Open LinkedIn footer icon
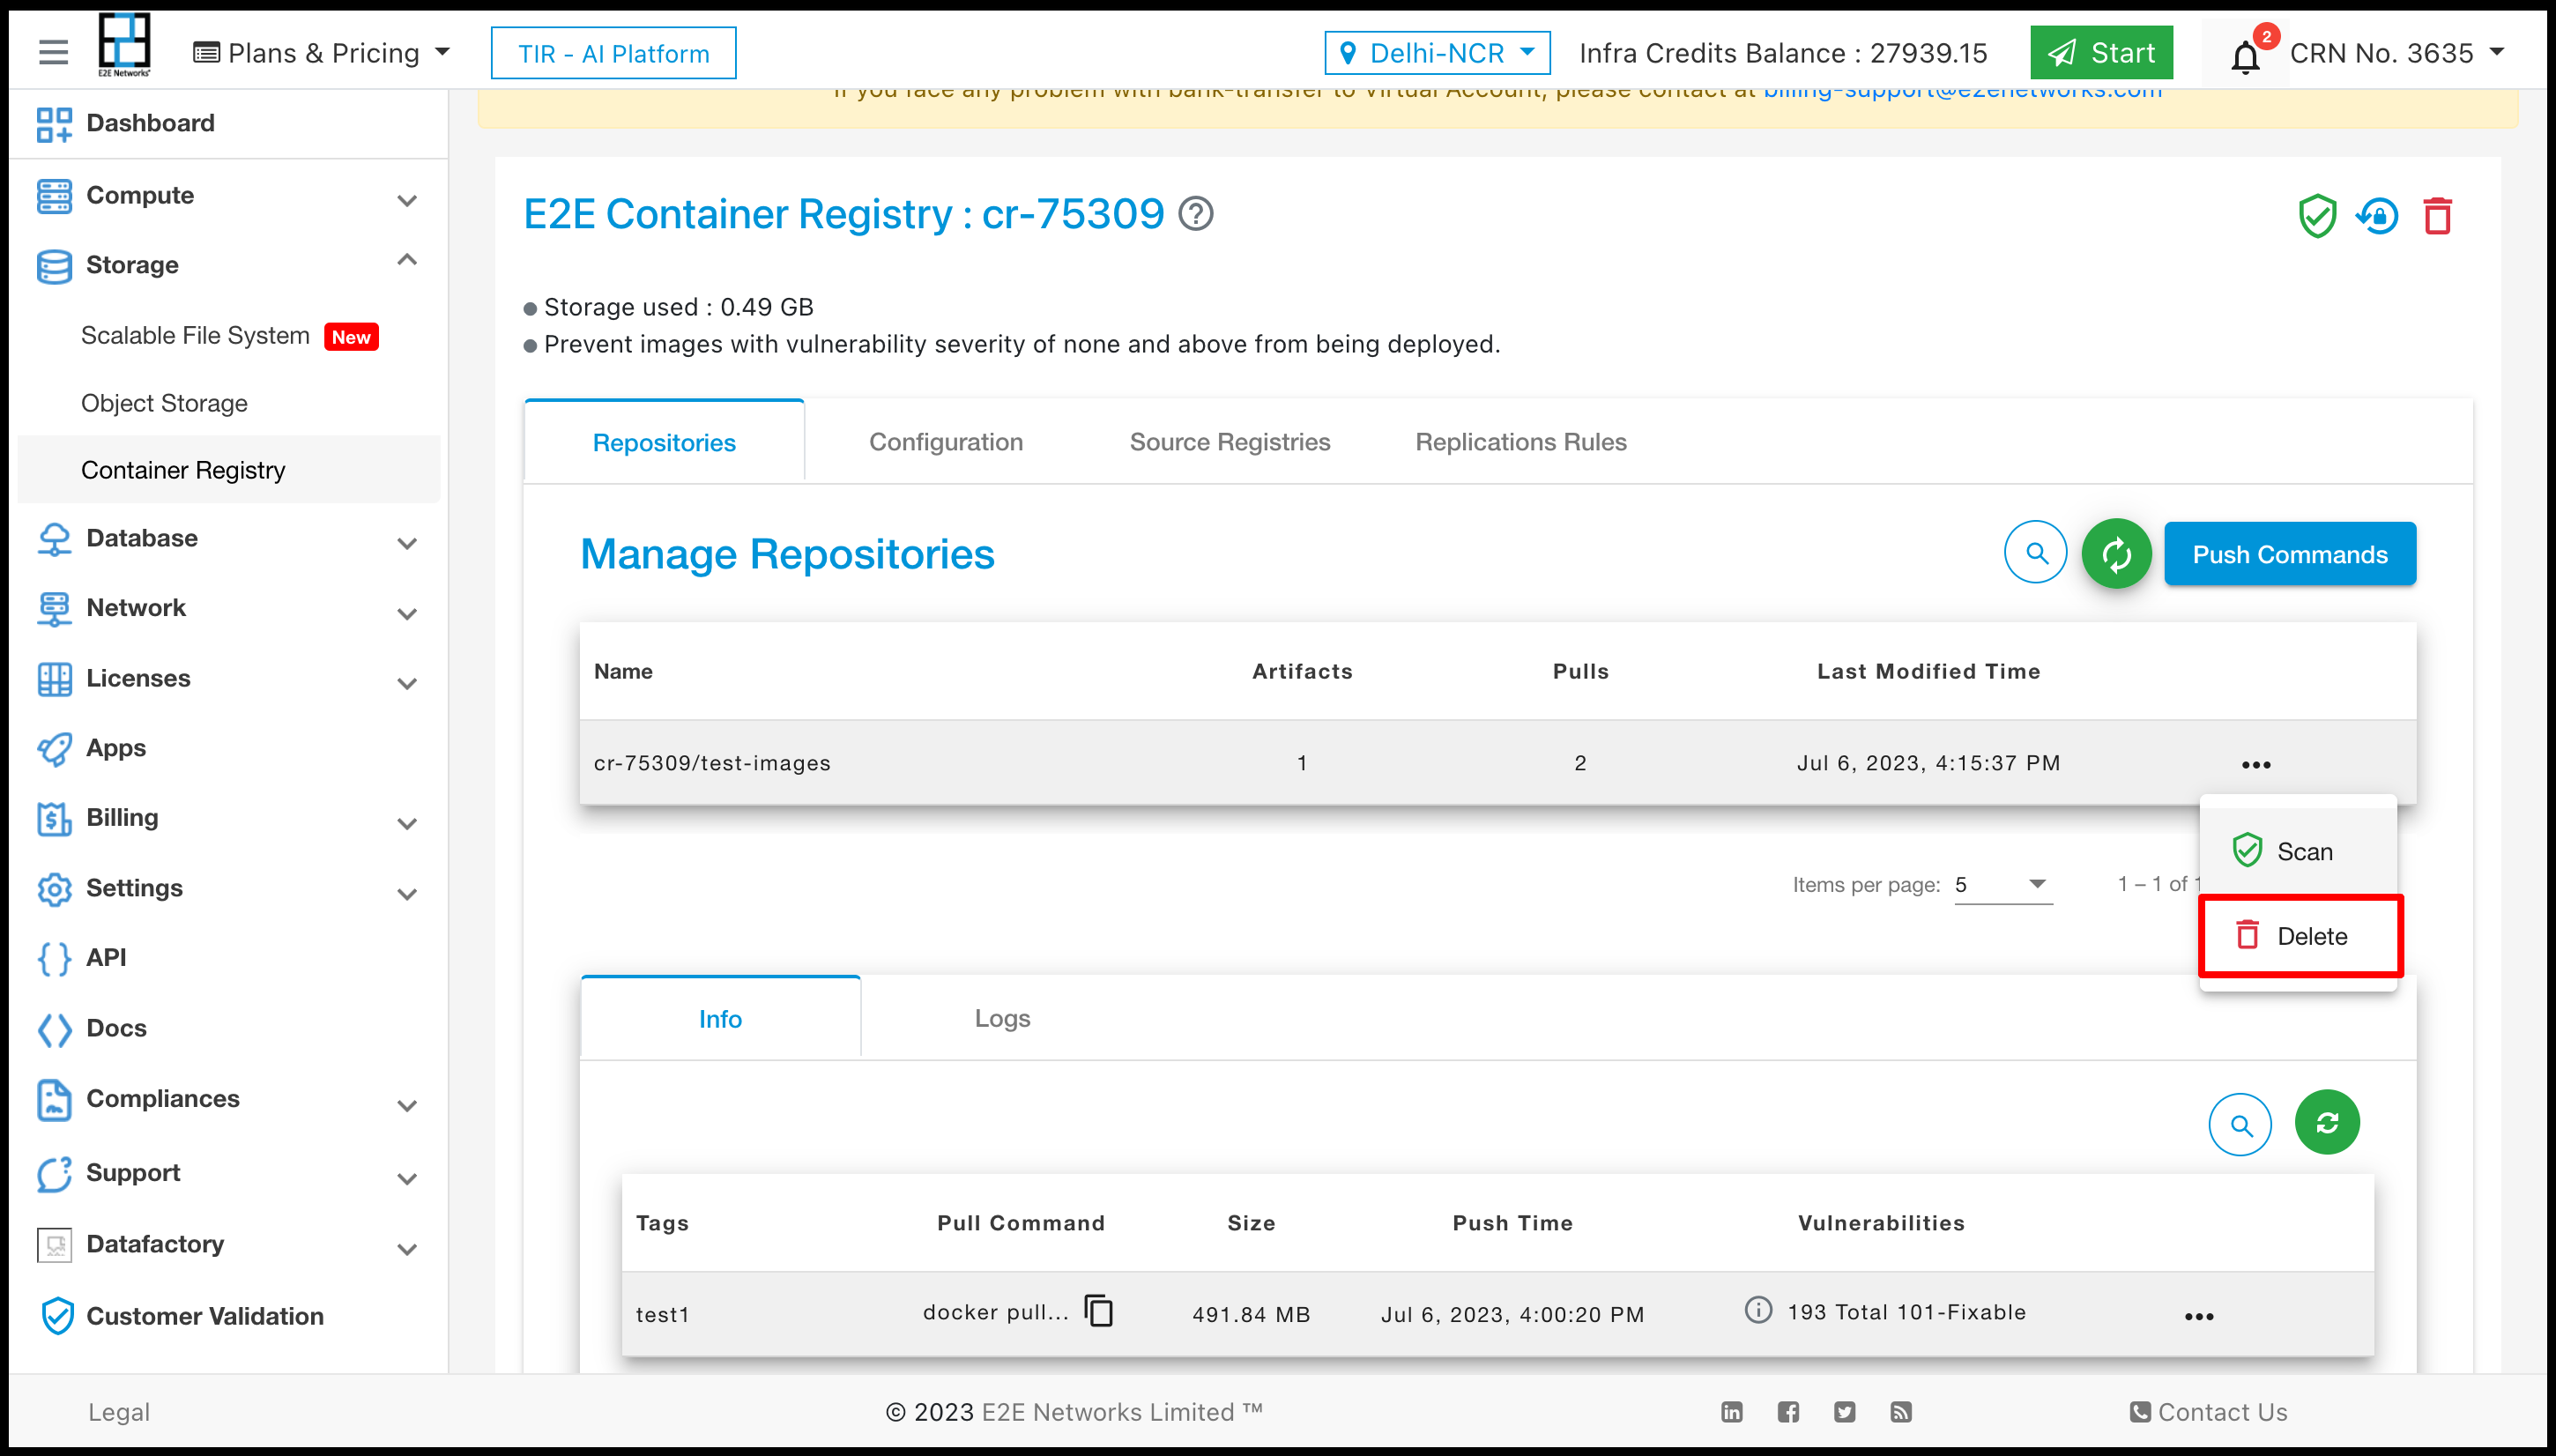The height and width of the screenshot is (1456, 2556). coord(1732,1412)
